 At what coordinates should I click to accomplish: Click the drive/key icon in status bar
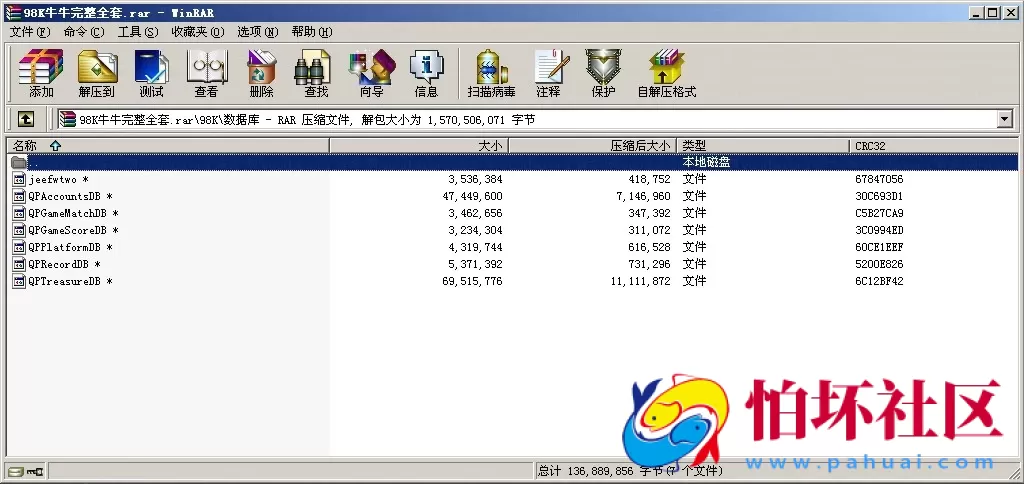click(26, 471)
